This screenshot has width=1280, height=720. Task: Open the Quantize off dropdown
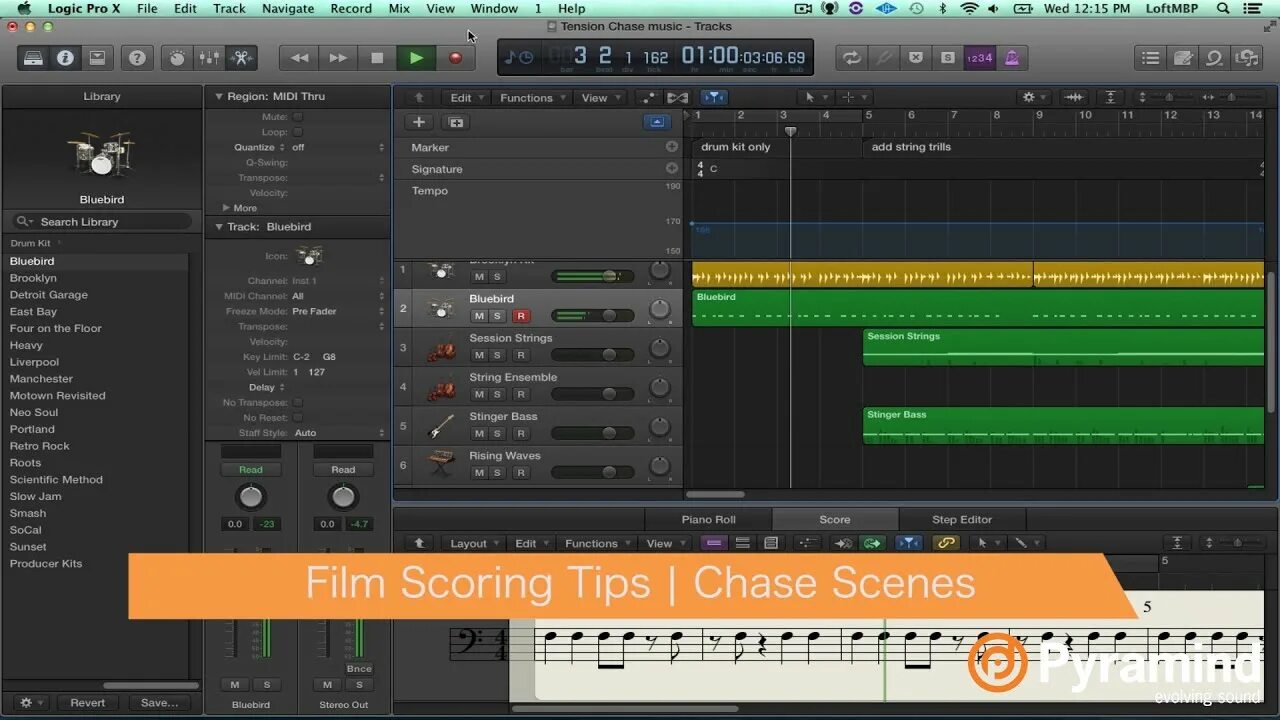338,147
